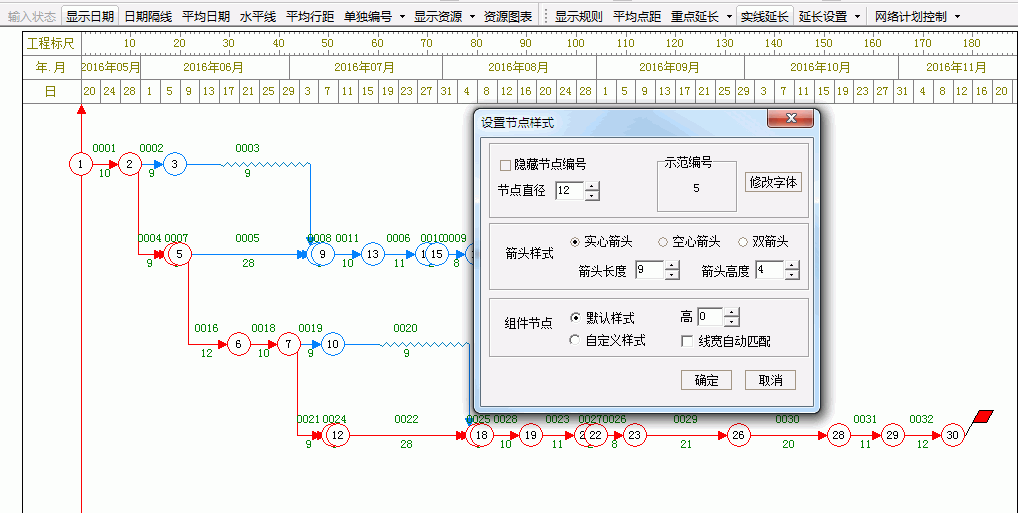Image resolution: width=1018 pixels, height=513 pixels.
Task: Click the 取消 button
Action: tap(770, 380)
